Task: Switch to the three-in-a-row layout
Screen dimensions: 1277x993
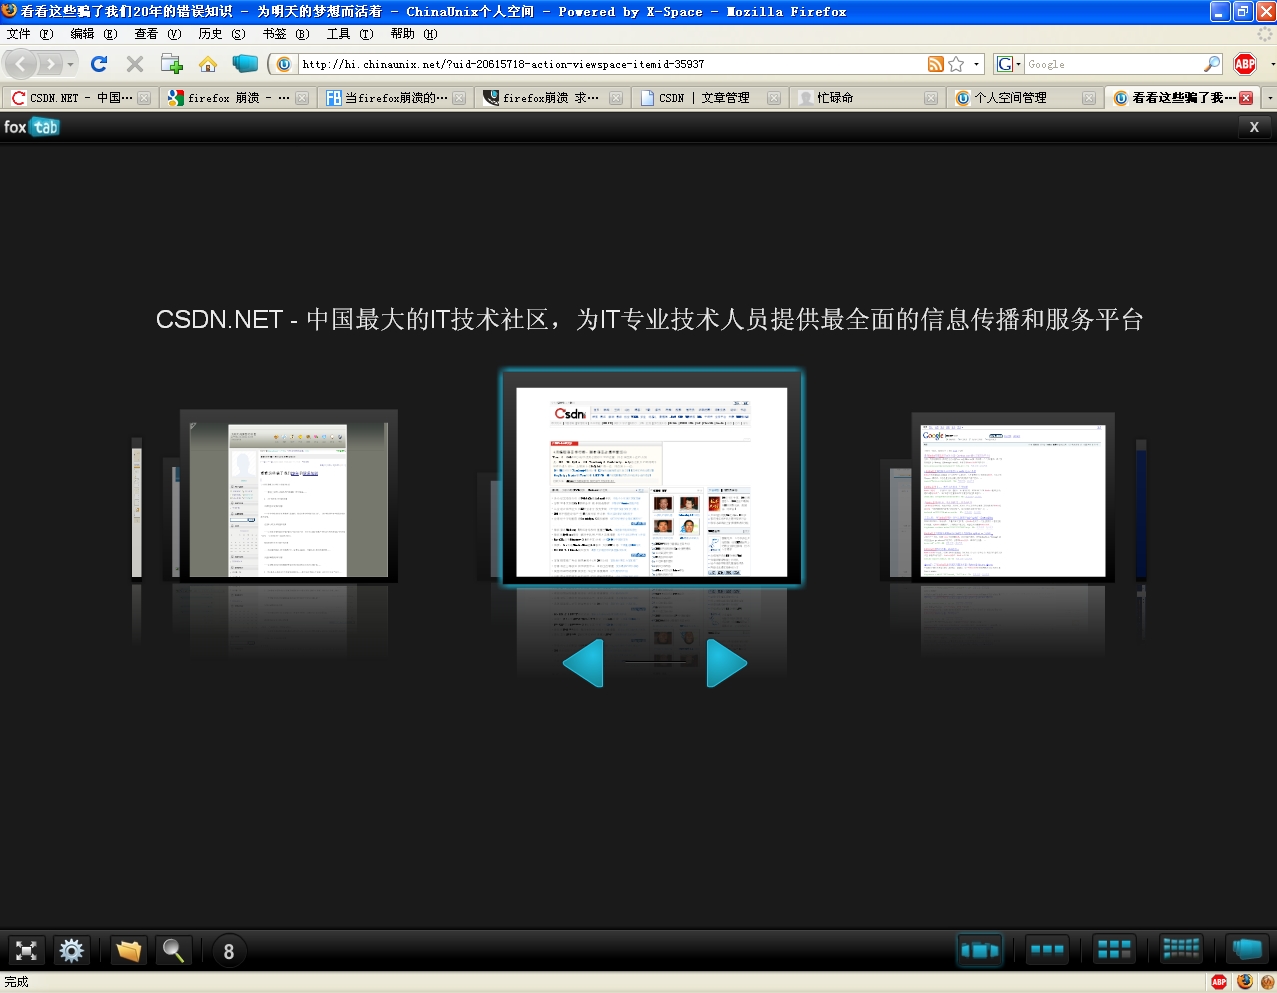Action: click(x=1047, y=950)
